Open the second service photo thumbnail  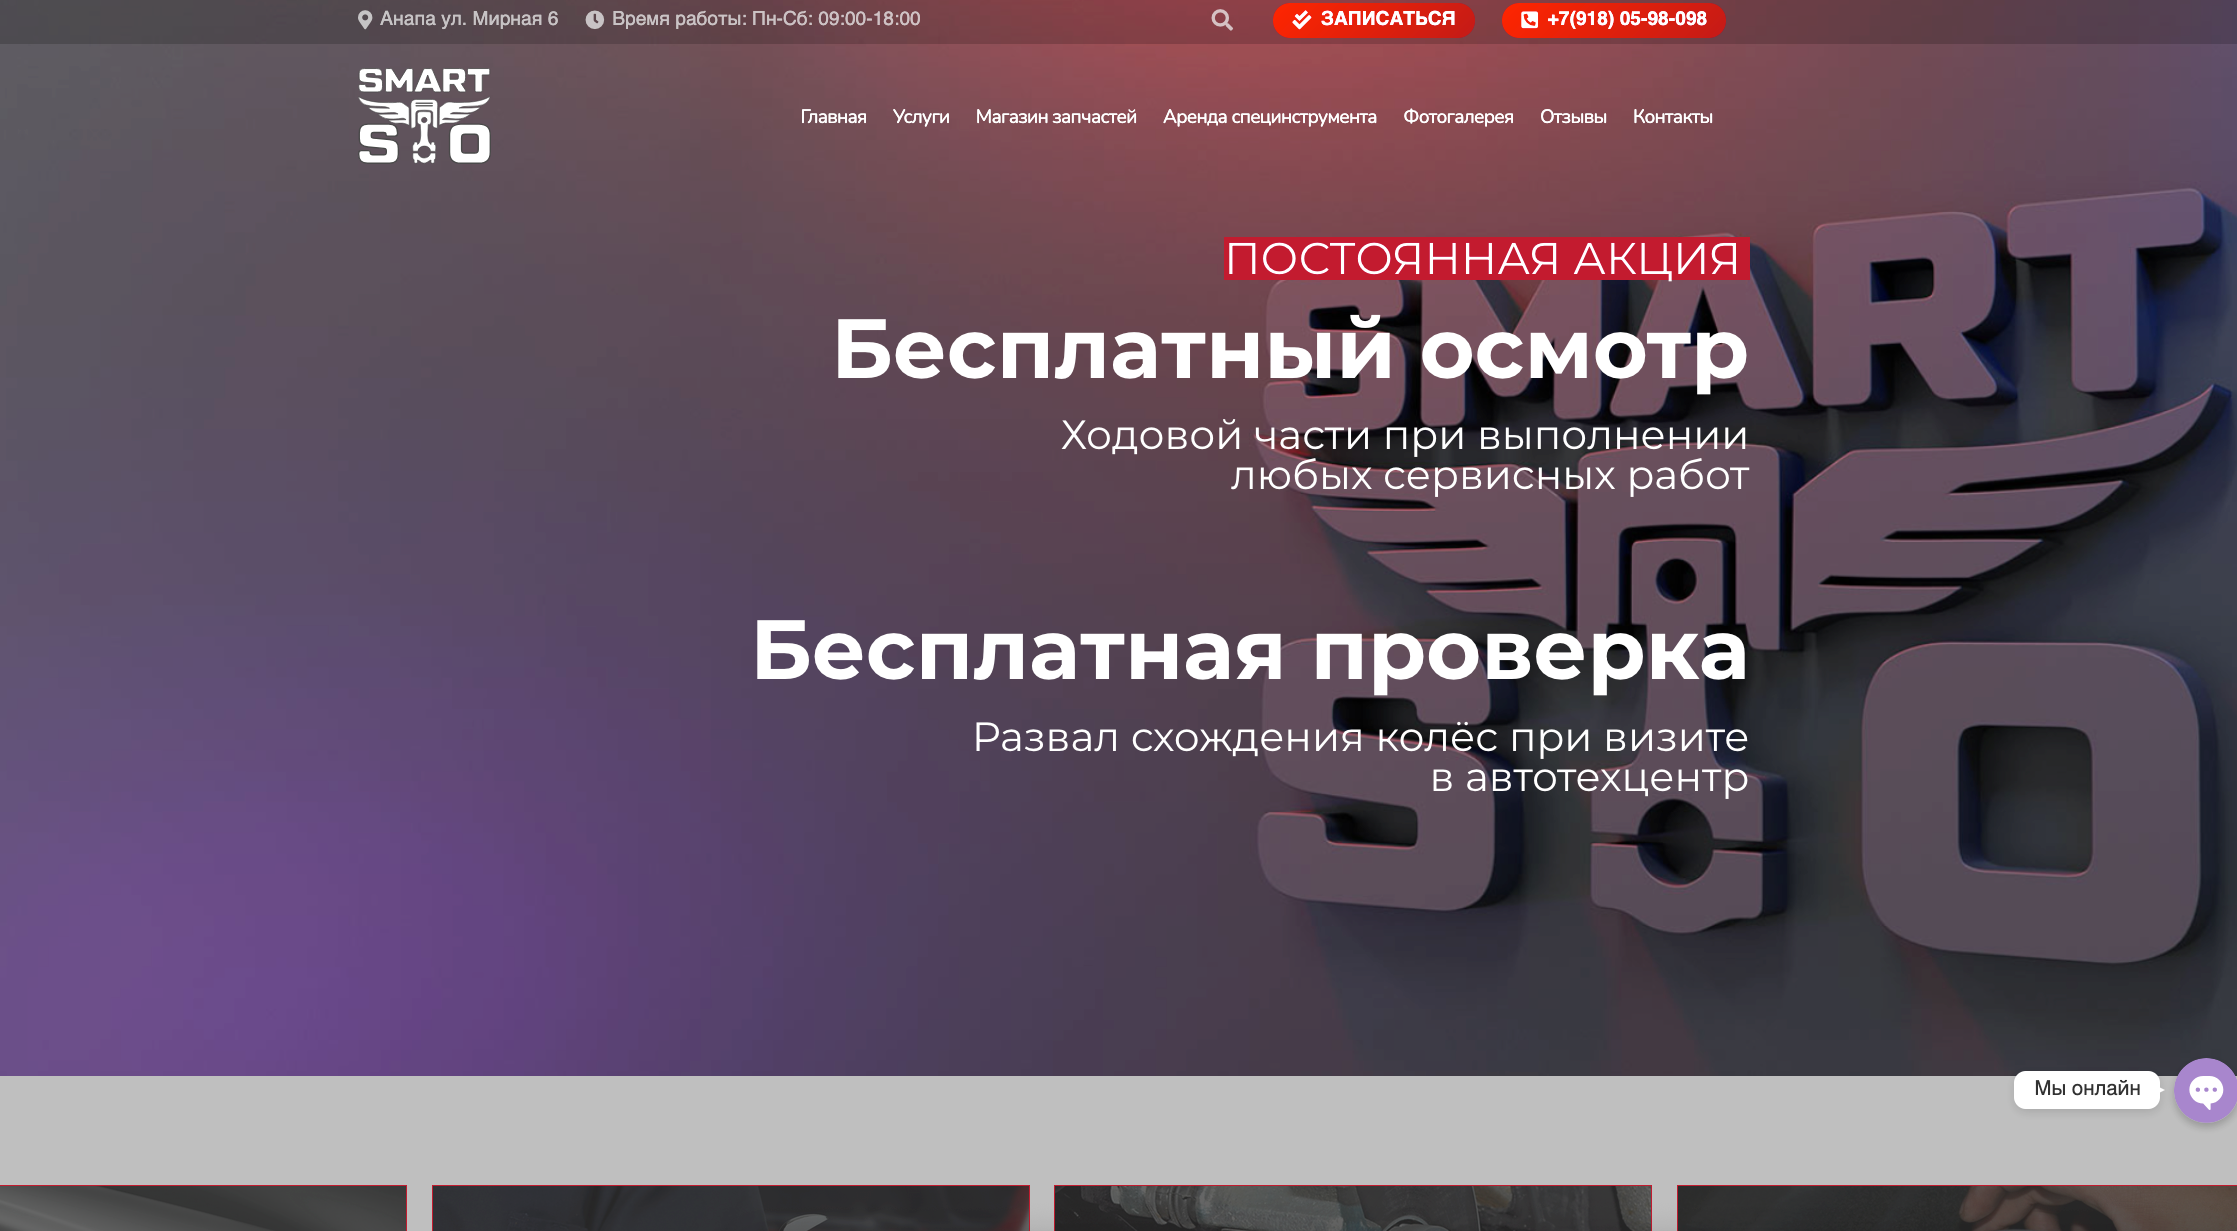click(x=730, y=1208)
